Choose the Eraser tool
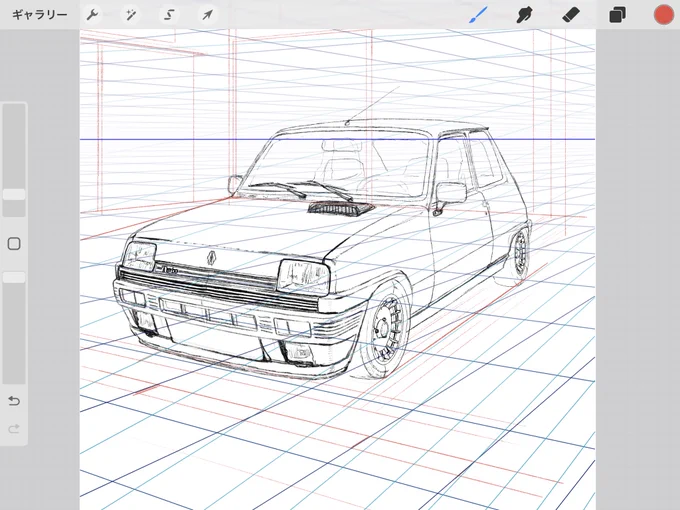680x510 pixels. pos(571,15)
